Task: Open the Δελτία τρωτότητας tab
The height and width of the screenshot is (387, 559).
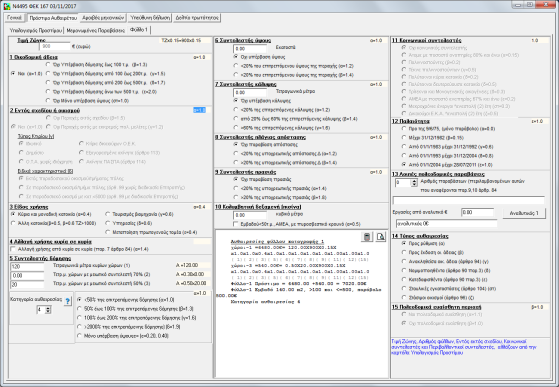Action: pos(197,17)
